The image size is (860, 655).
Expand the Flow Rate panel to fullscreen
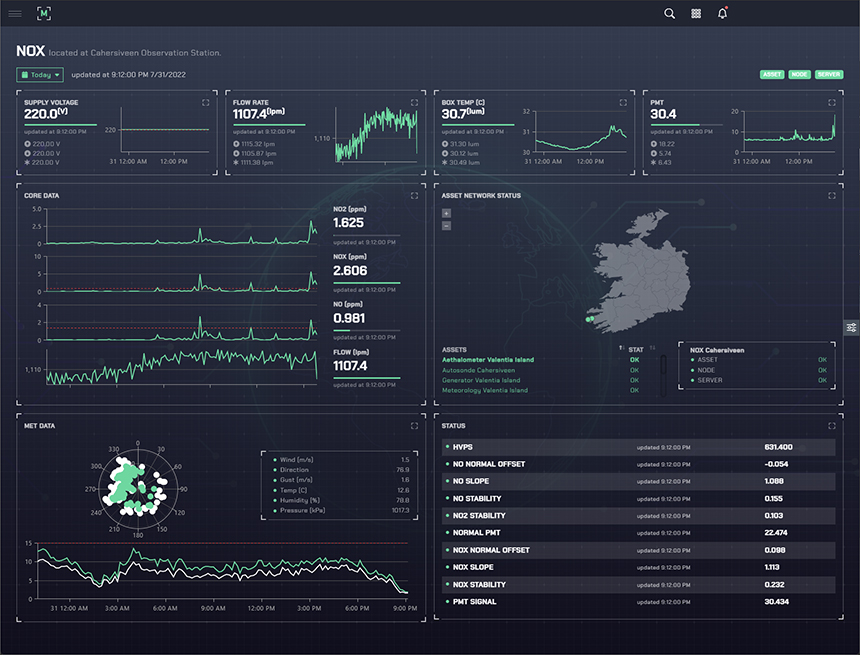414,103
